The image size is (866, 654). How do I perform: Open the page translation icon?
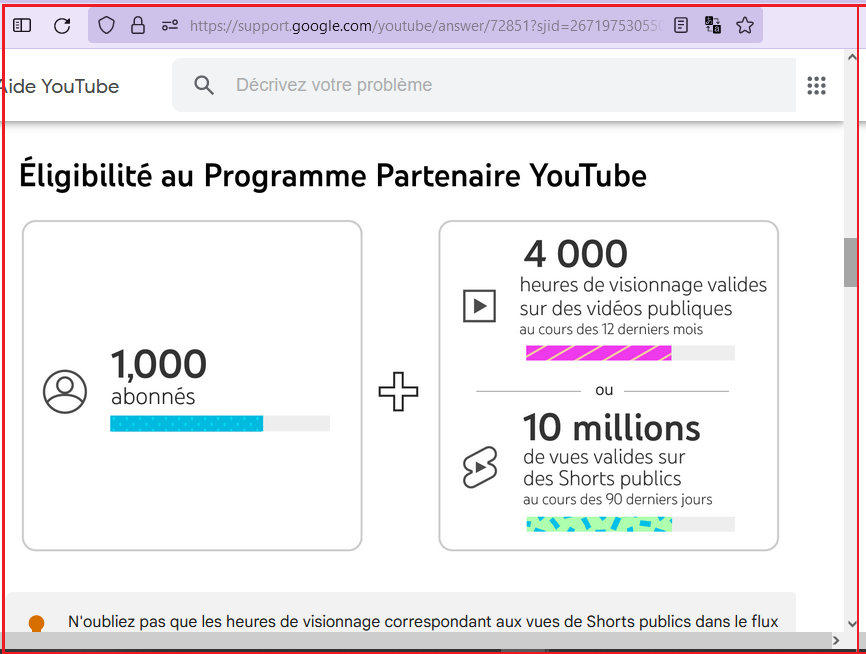click(x=713, y=26)
